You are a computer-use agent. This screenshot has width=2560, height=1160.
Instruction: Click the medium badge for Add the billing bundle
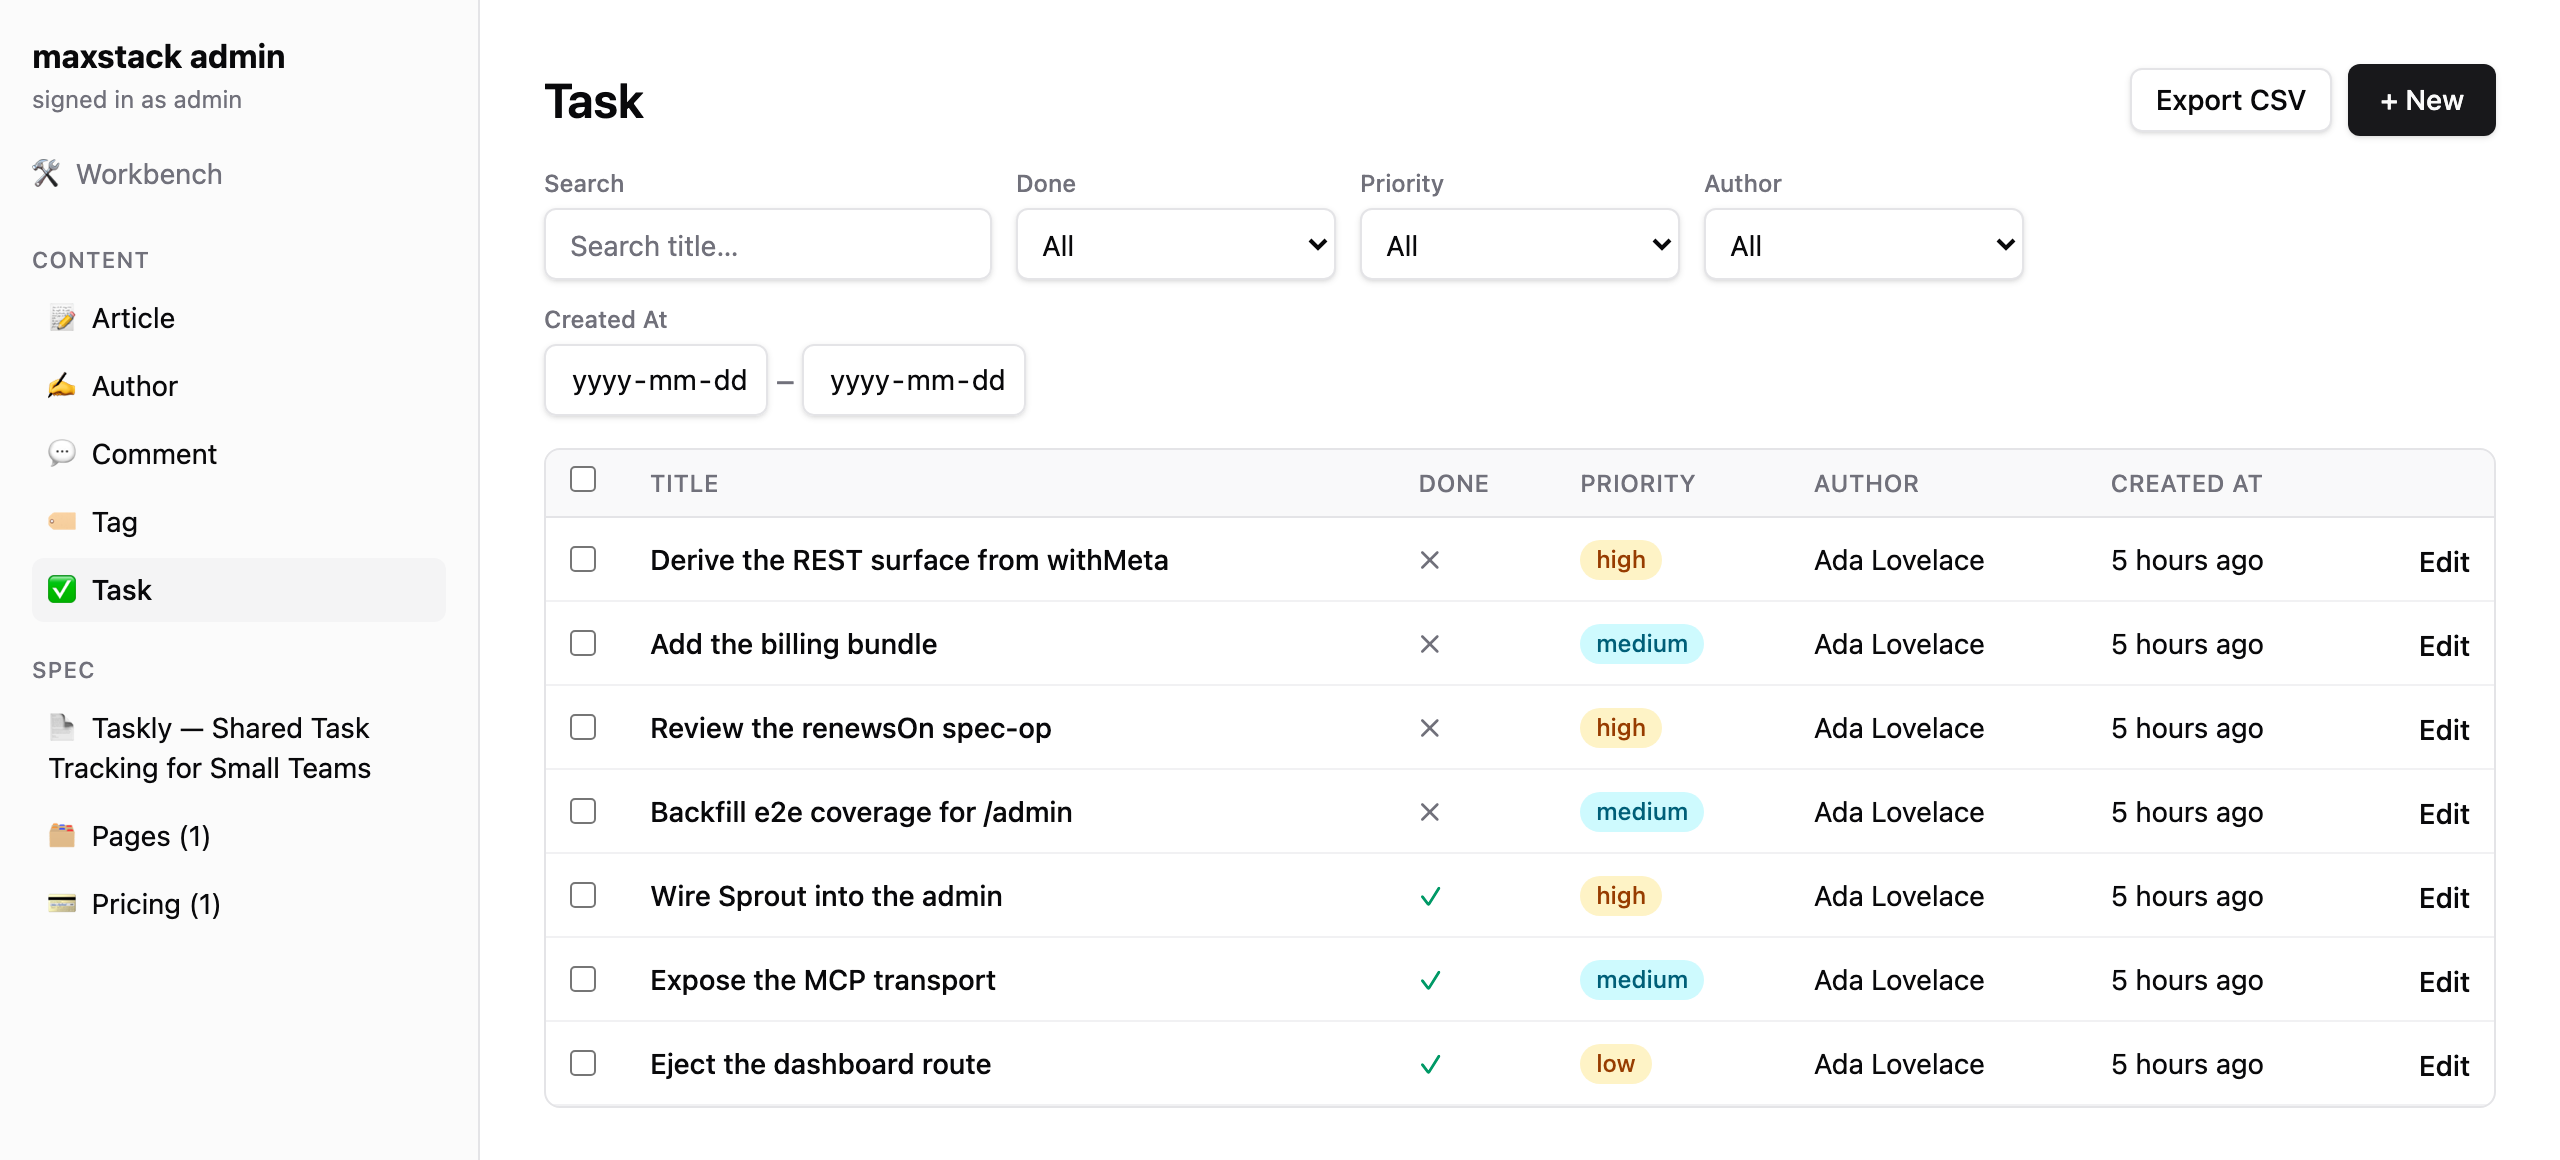pyautogui.click(x=1641, y=644)
